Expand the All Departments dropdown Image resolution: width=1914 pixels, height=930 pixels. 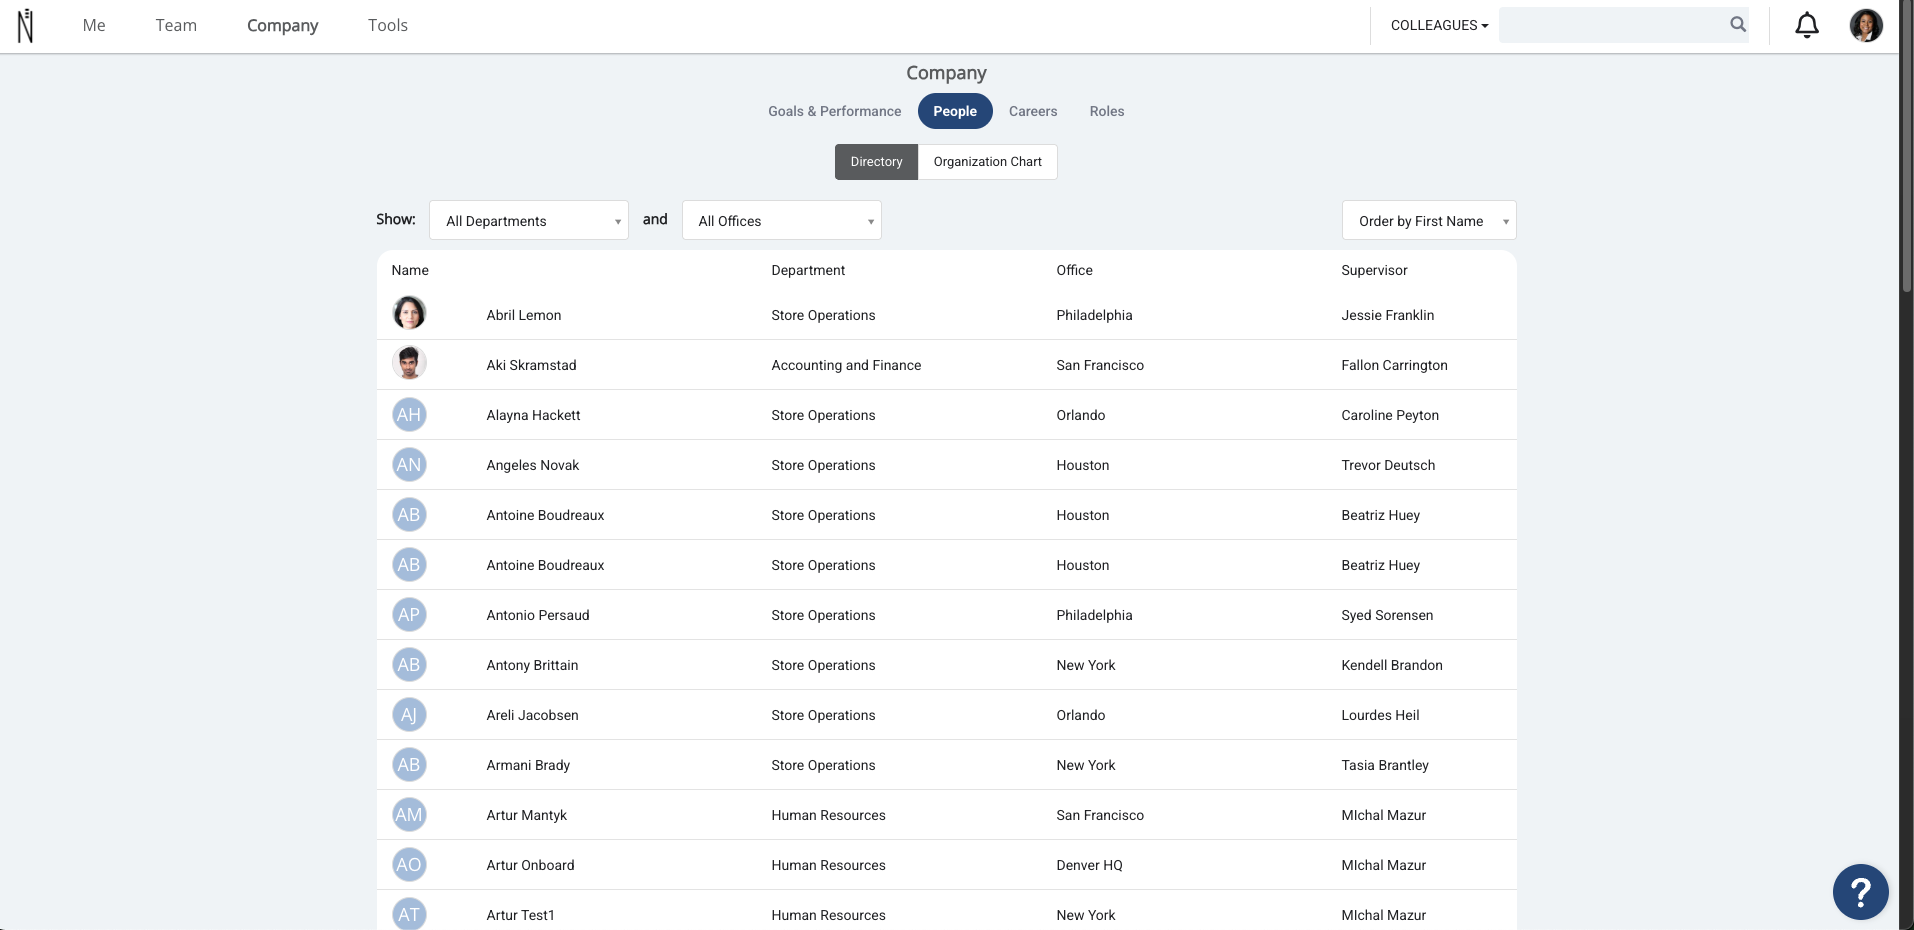tap(529, 220)
